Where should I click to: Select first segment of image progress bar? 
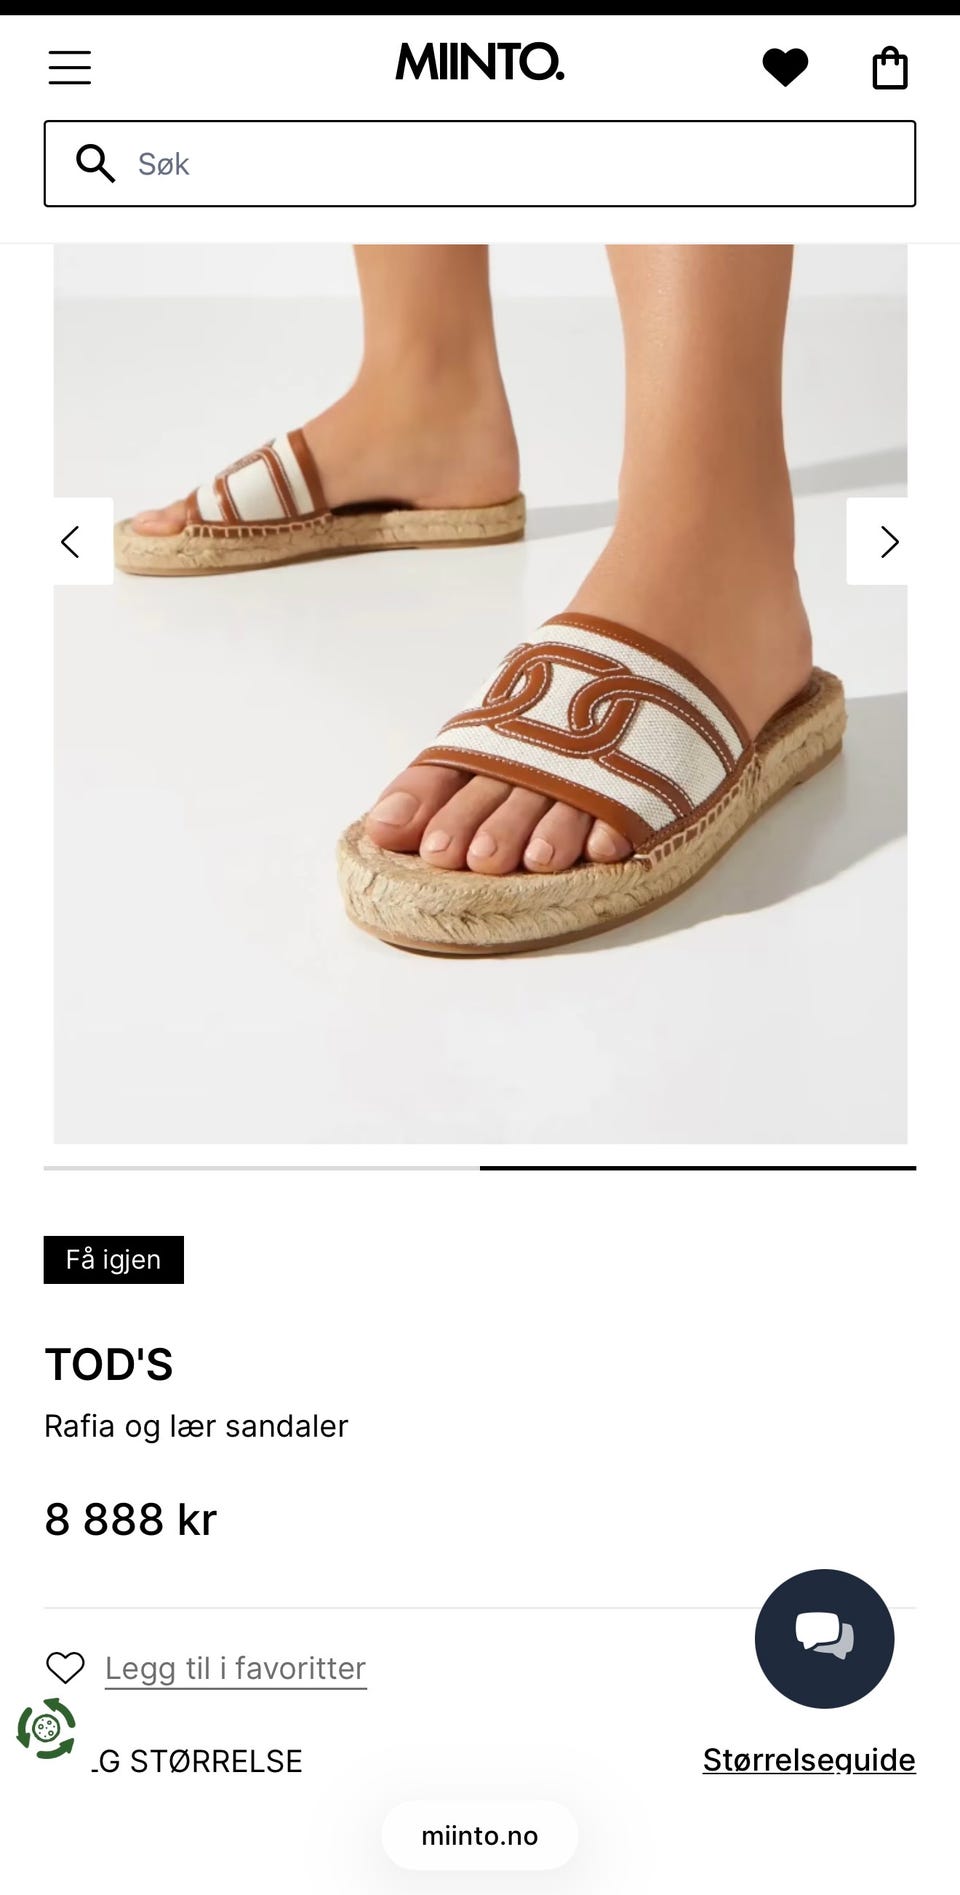(262, 1168)
